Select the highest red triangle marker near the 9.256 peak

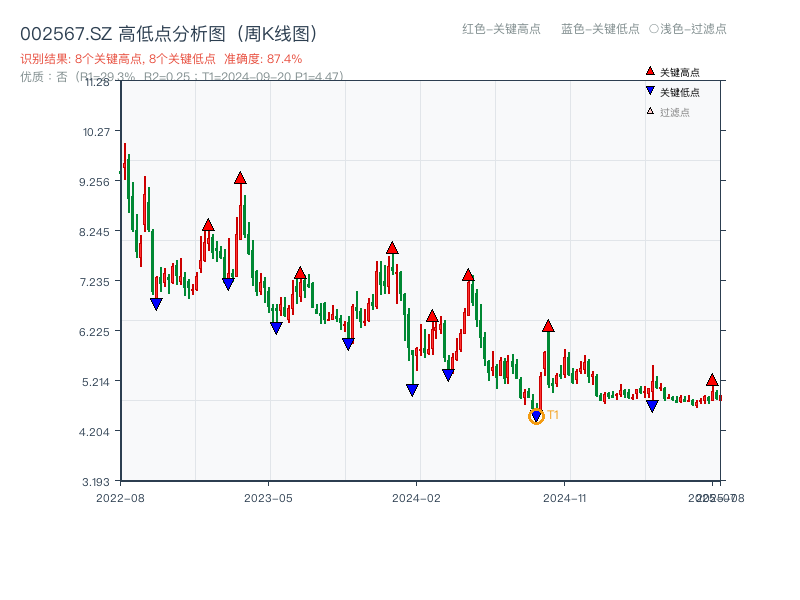[239, 177]
